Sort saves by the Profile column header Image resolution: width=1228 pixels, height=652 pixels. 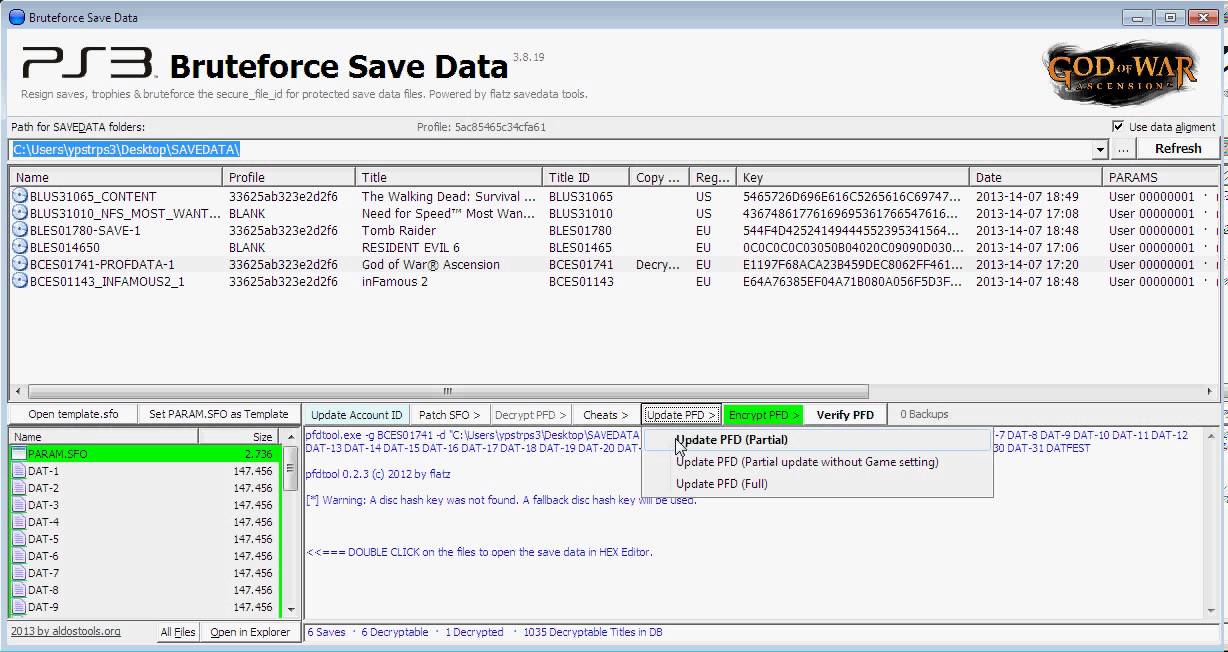(x=289, y=177)
